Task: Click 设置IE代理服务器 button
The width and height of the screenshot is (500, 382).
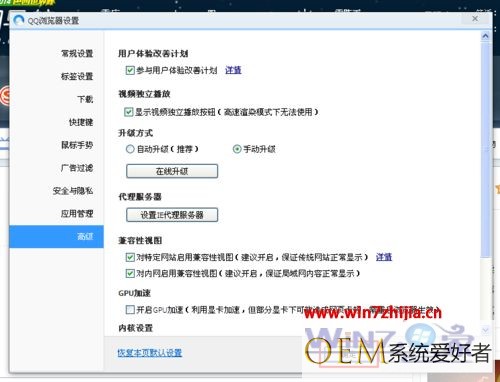Action: pos(172,215)
